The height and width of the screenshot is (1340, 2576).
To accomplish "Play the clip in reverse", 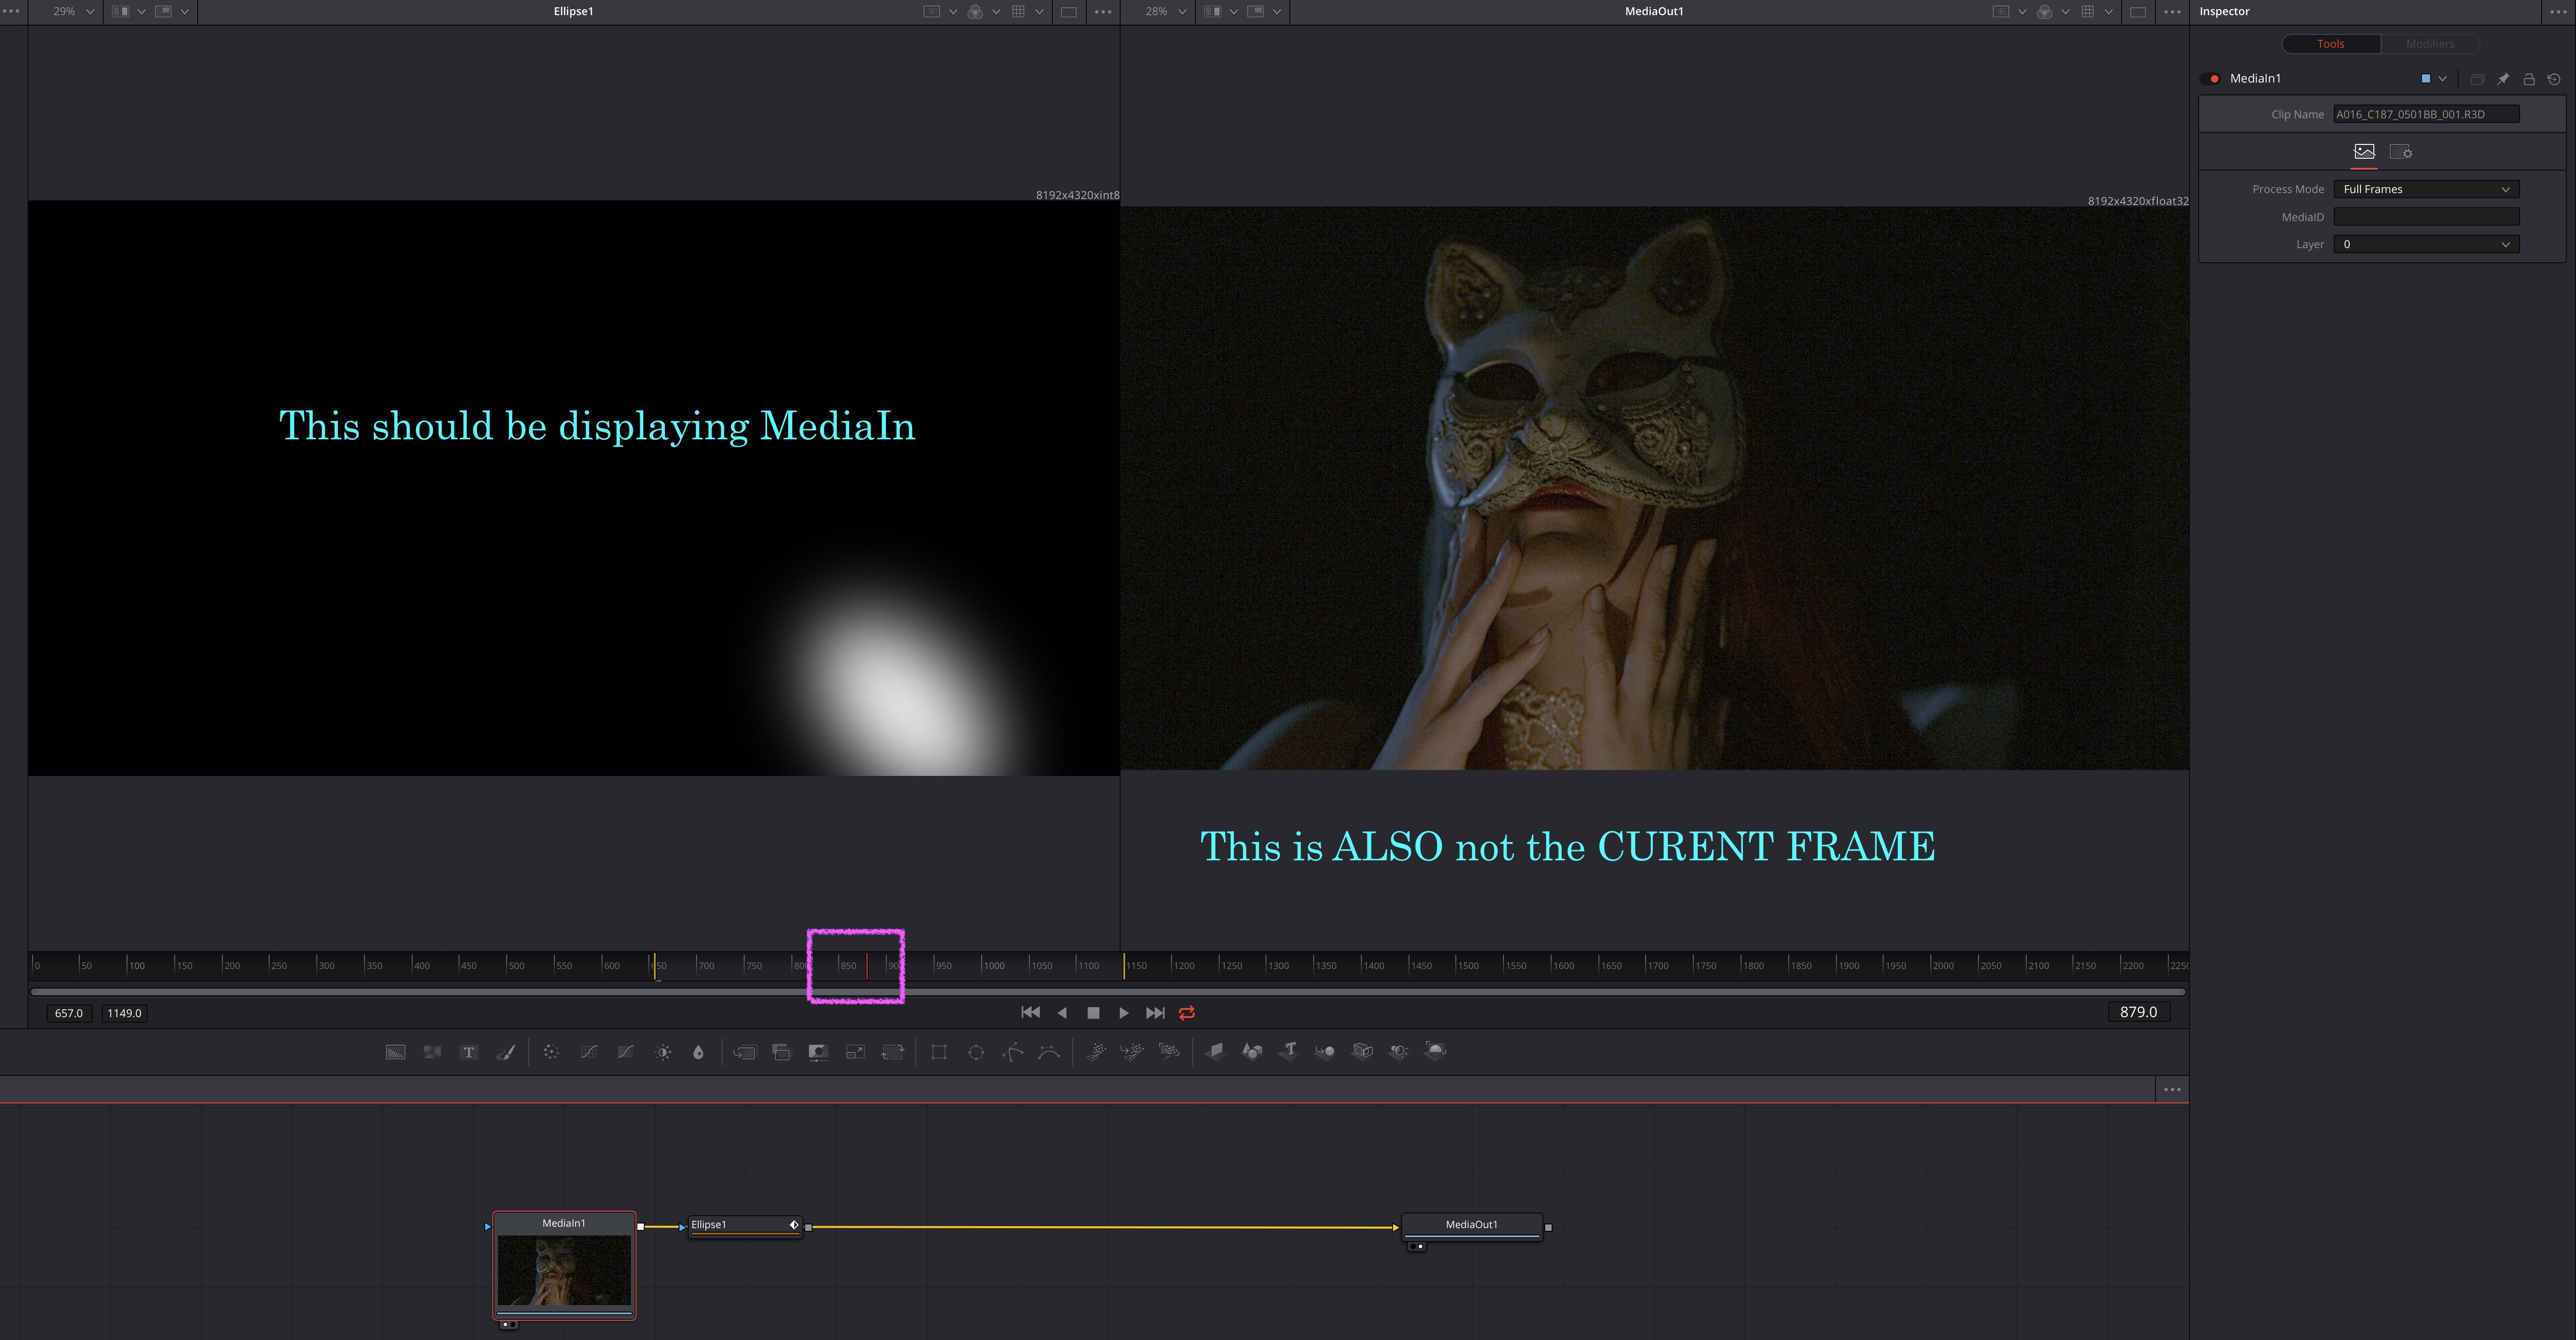I will pyautogui.click(x=1062, y=1013).
